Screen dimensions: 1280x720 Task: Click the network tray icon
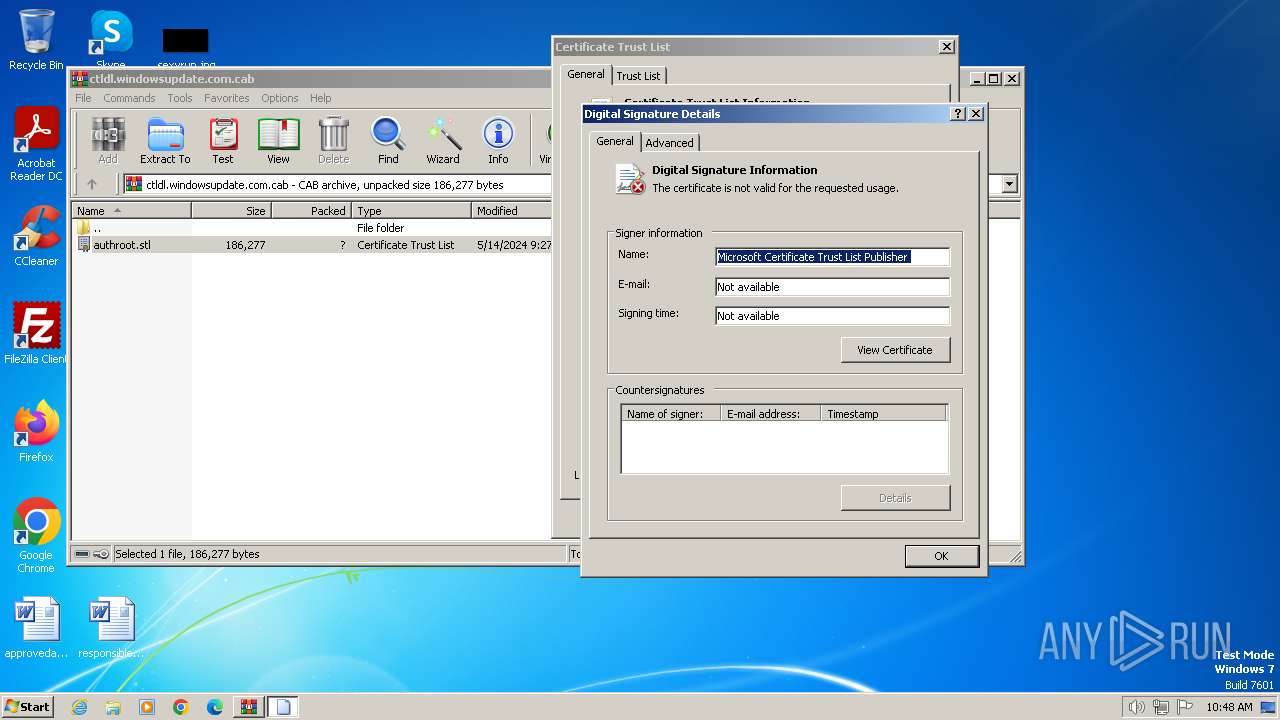coord(1160,707)
